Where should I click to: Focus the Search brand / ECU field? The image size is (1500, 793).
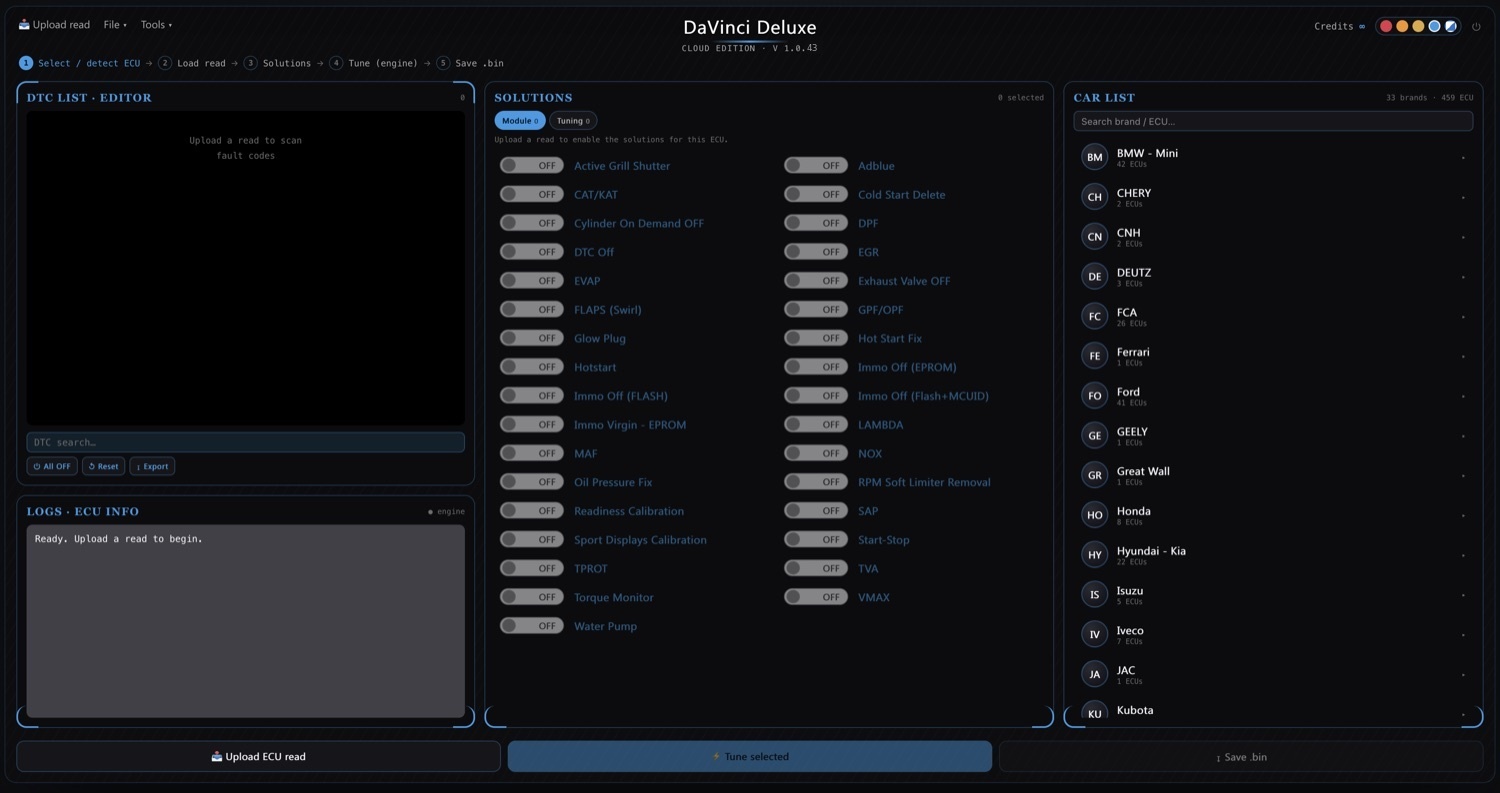click(1273, 121)
